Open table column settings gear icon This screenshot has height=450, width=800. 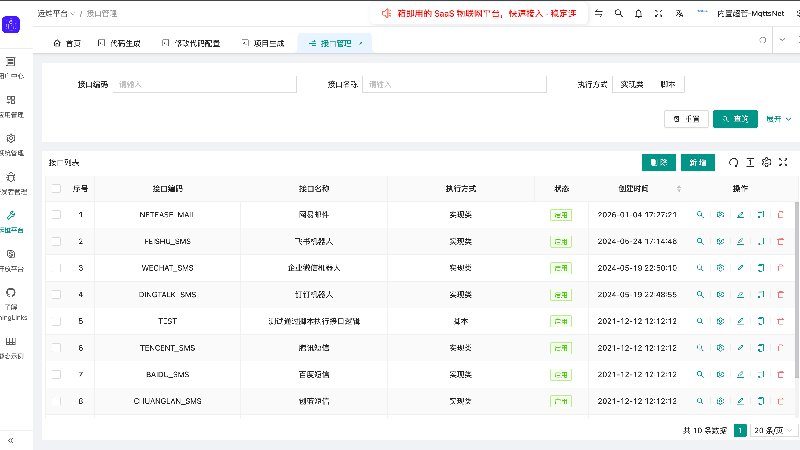tap(766, 162)
